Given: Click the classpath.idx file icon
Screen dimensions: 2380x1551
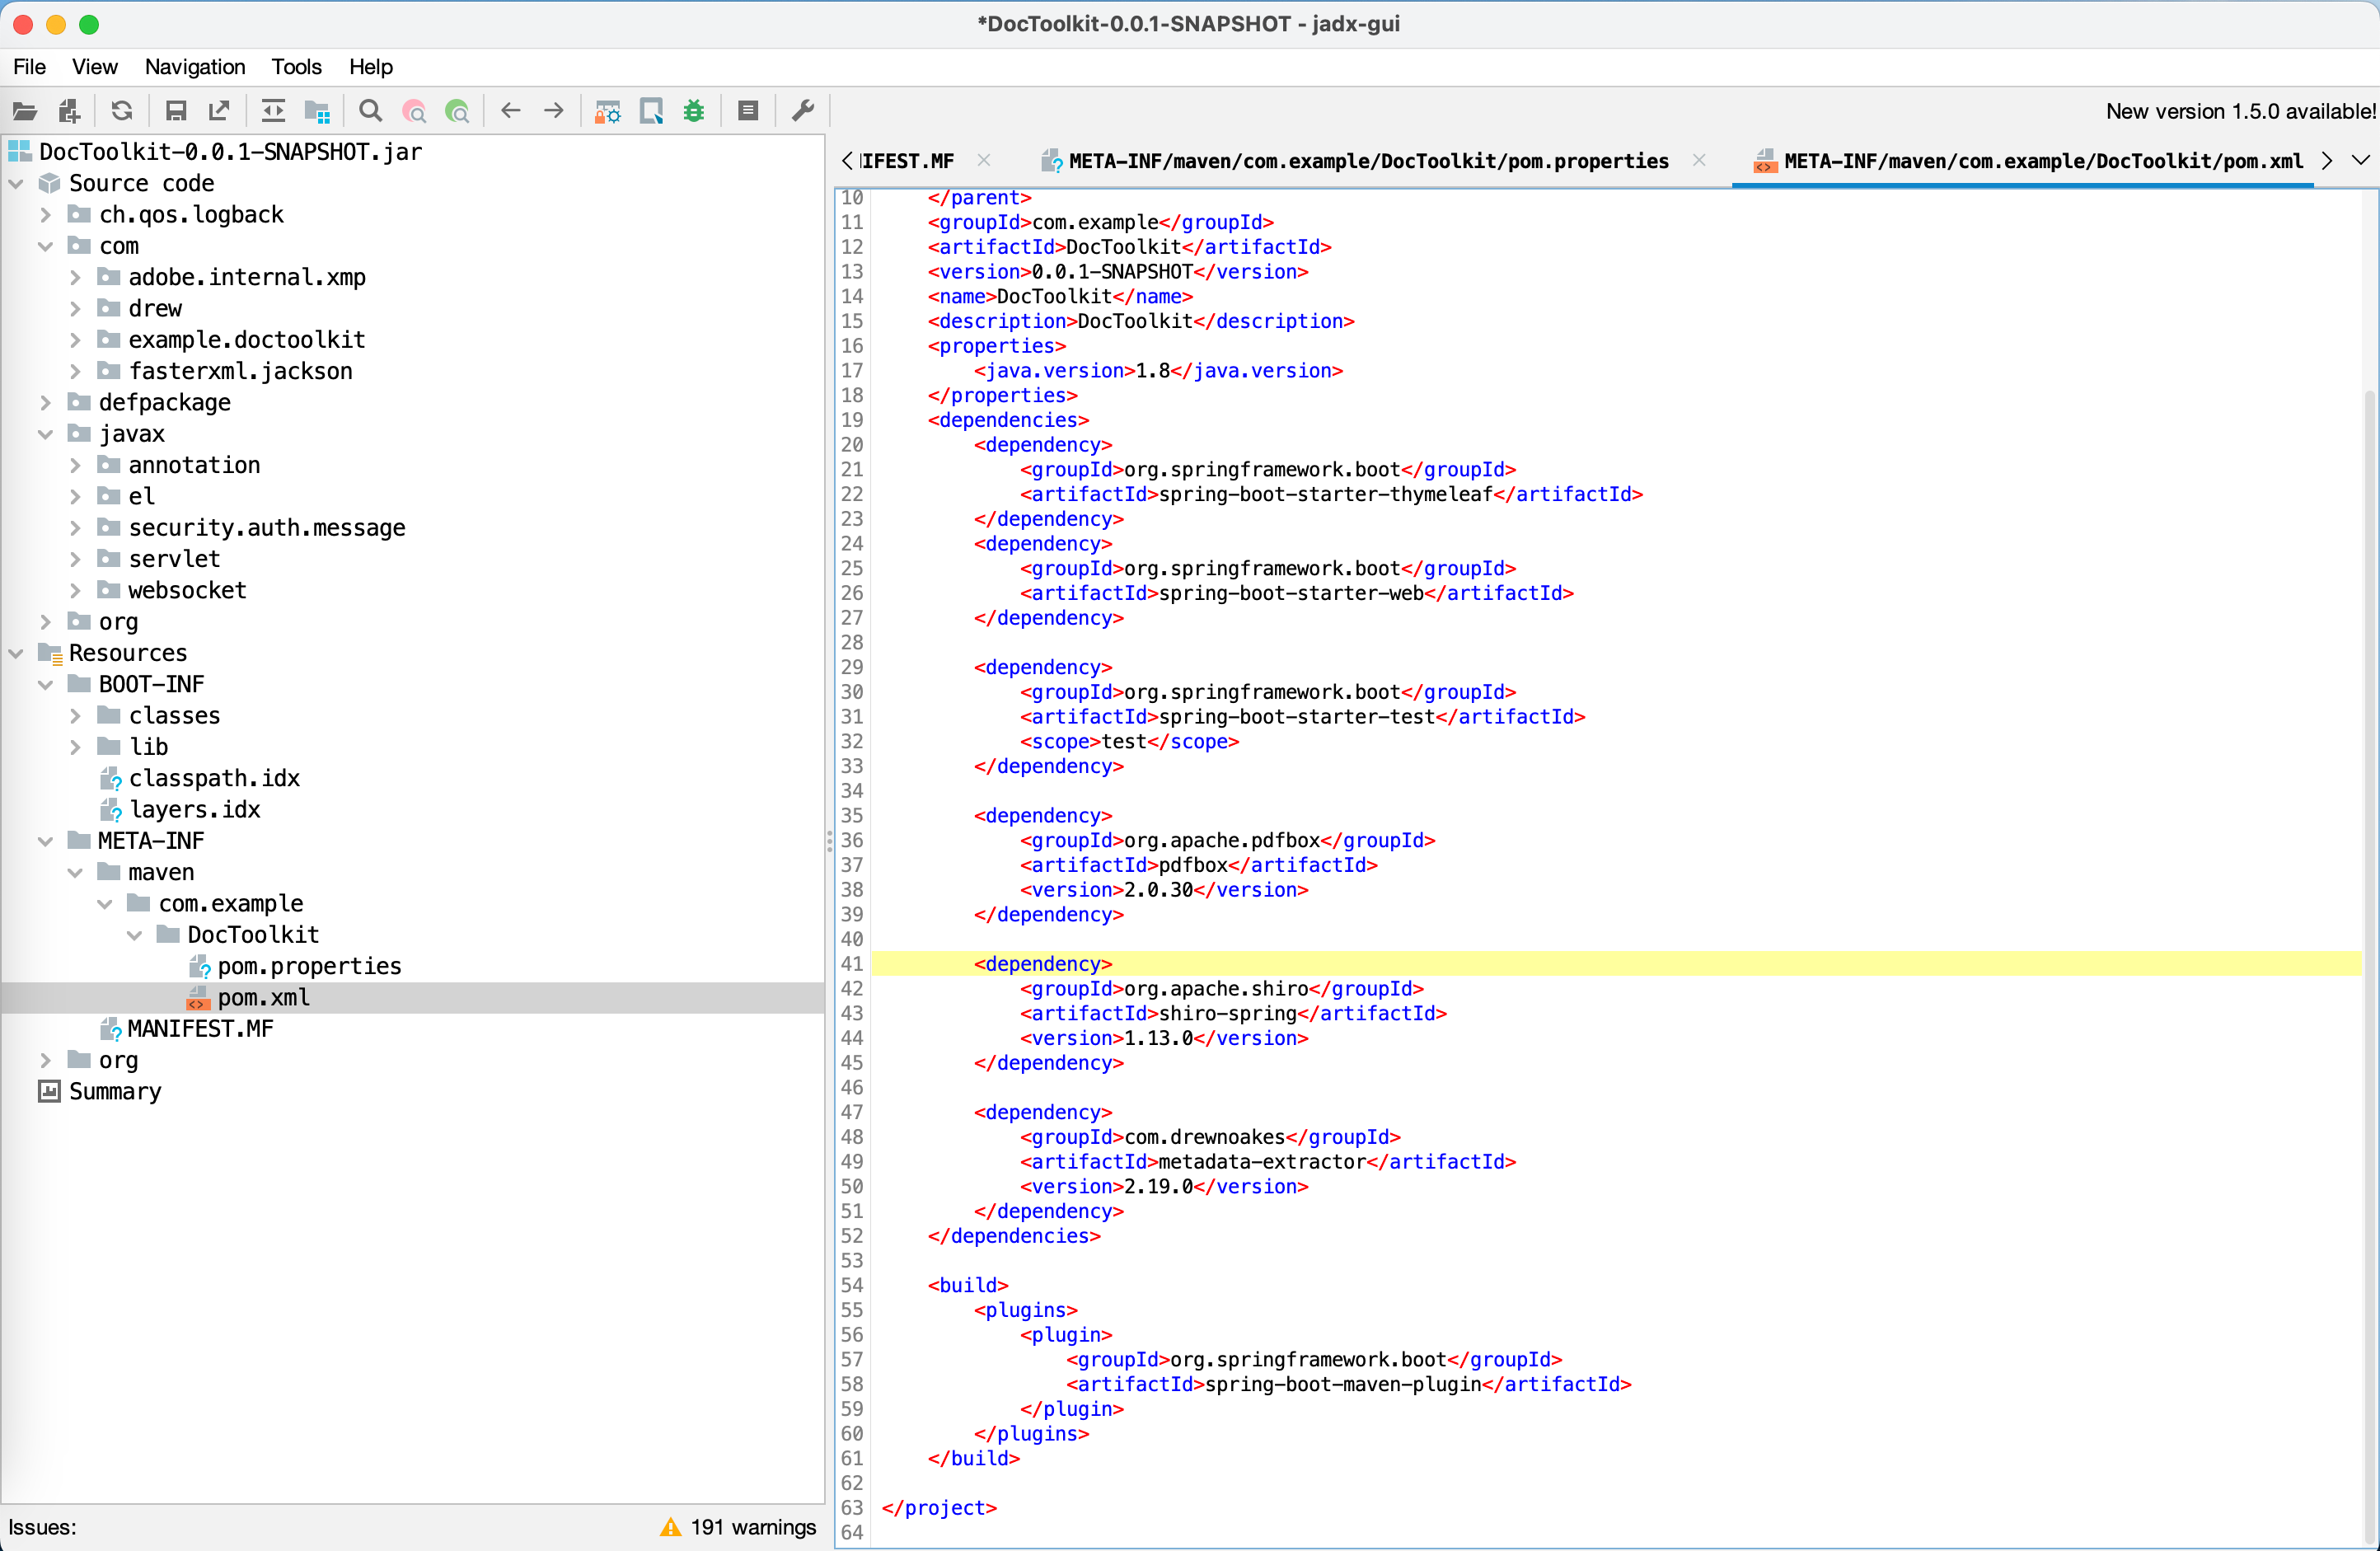Looking at the screenshot, I should click(x=110, y=778).
